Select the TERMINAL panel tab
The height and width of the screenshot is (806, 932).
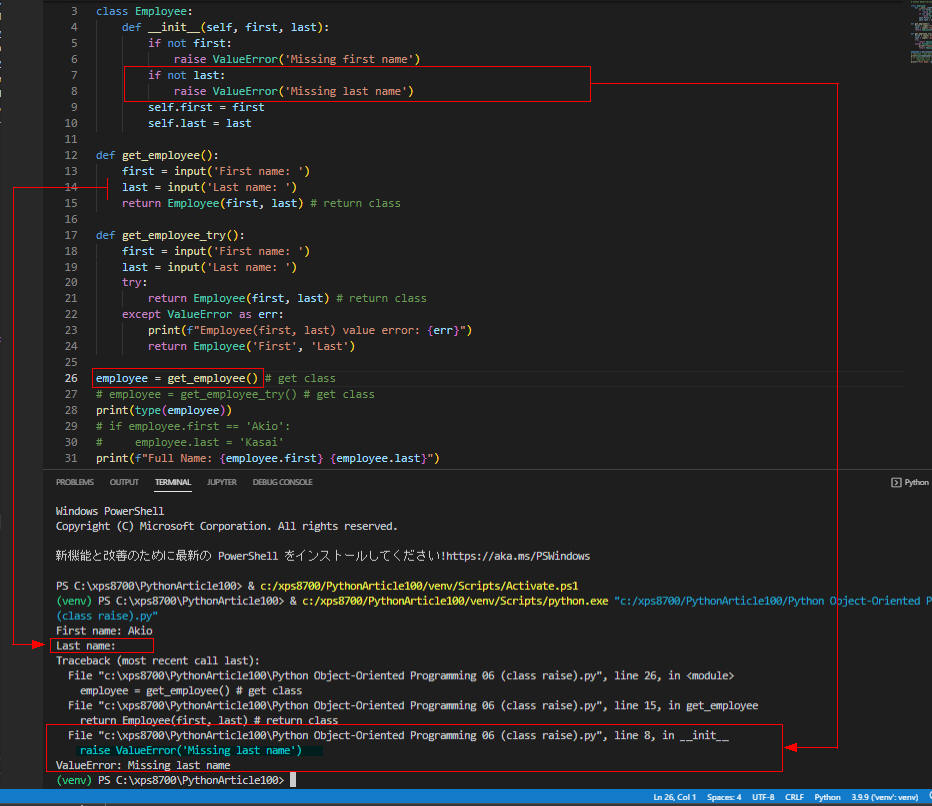click(173, 482)
